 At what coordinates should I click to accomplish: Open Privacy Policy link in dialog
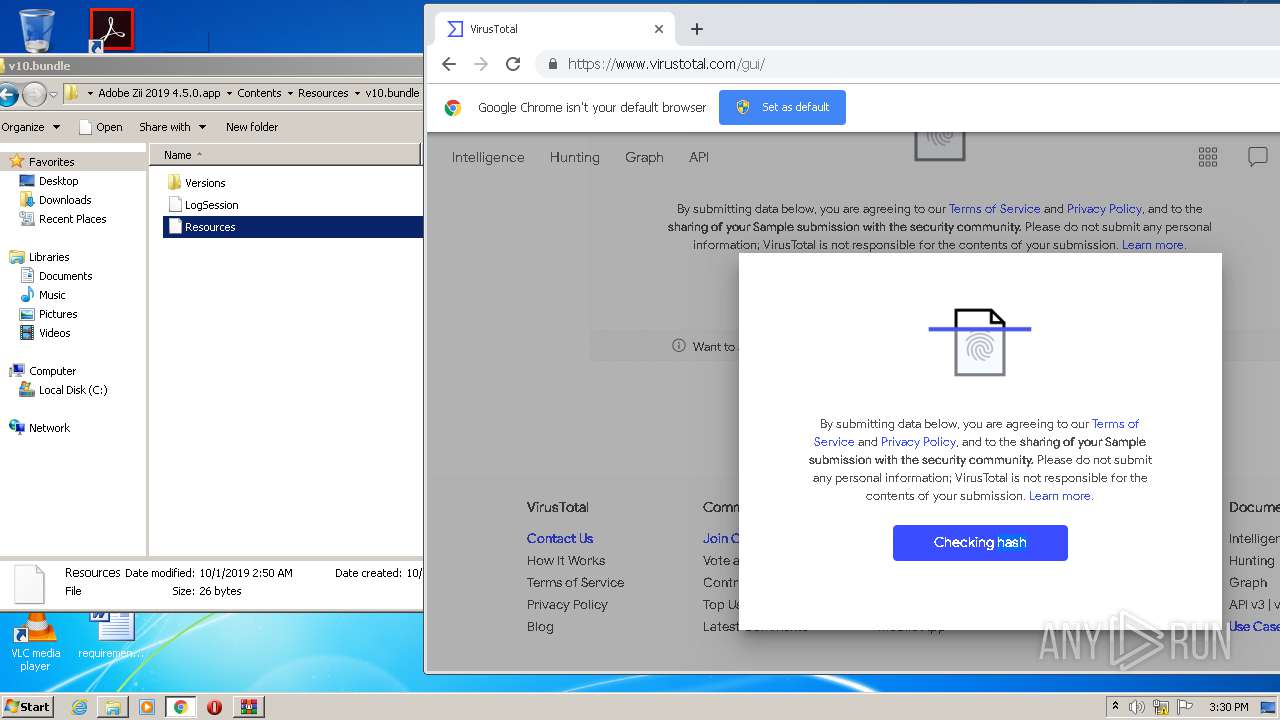pos(918,442)
